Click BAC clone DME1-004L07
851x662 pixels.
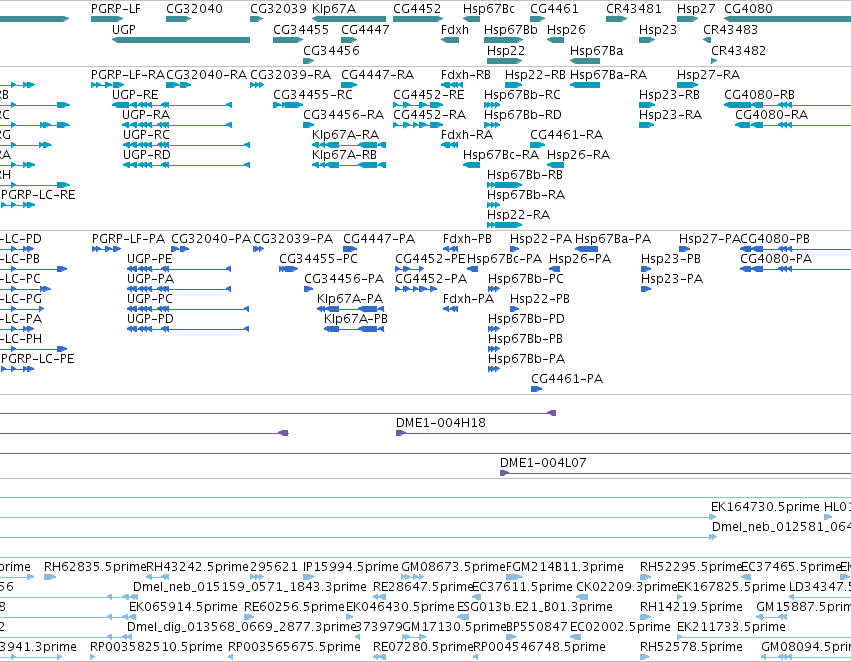[x=543, y=463]
